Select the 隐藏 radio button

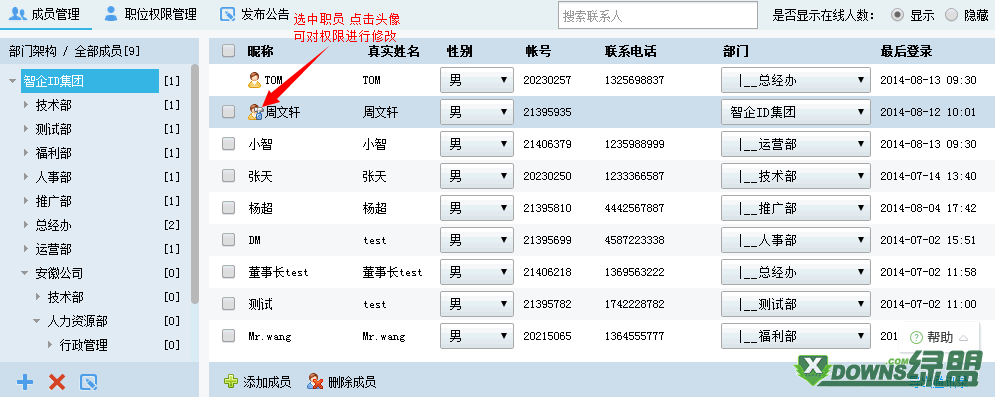pyautogui.click(x=952, y=15)
